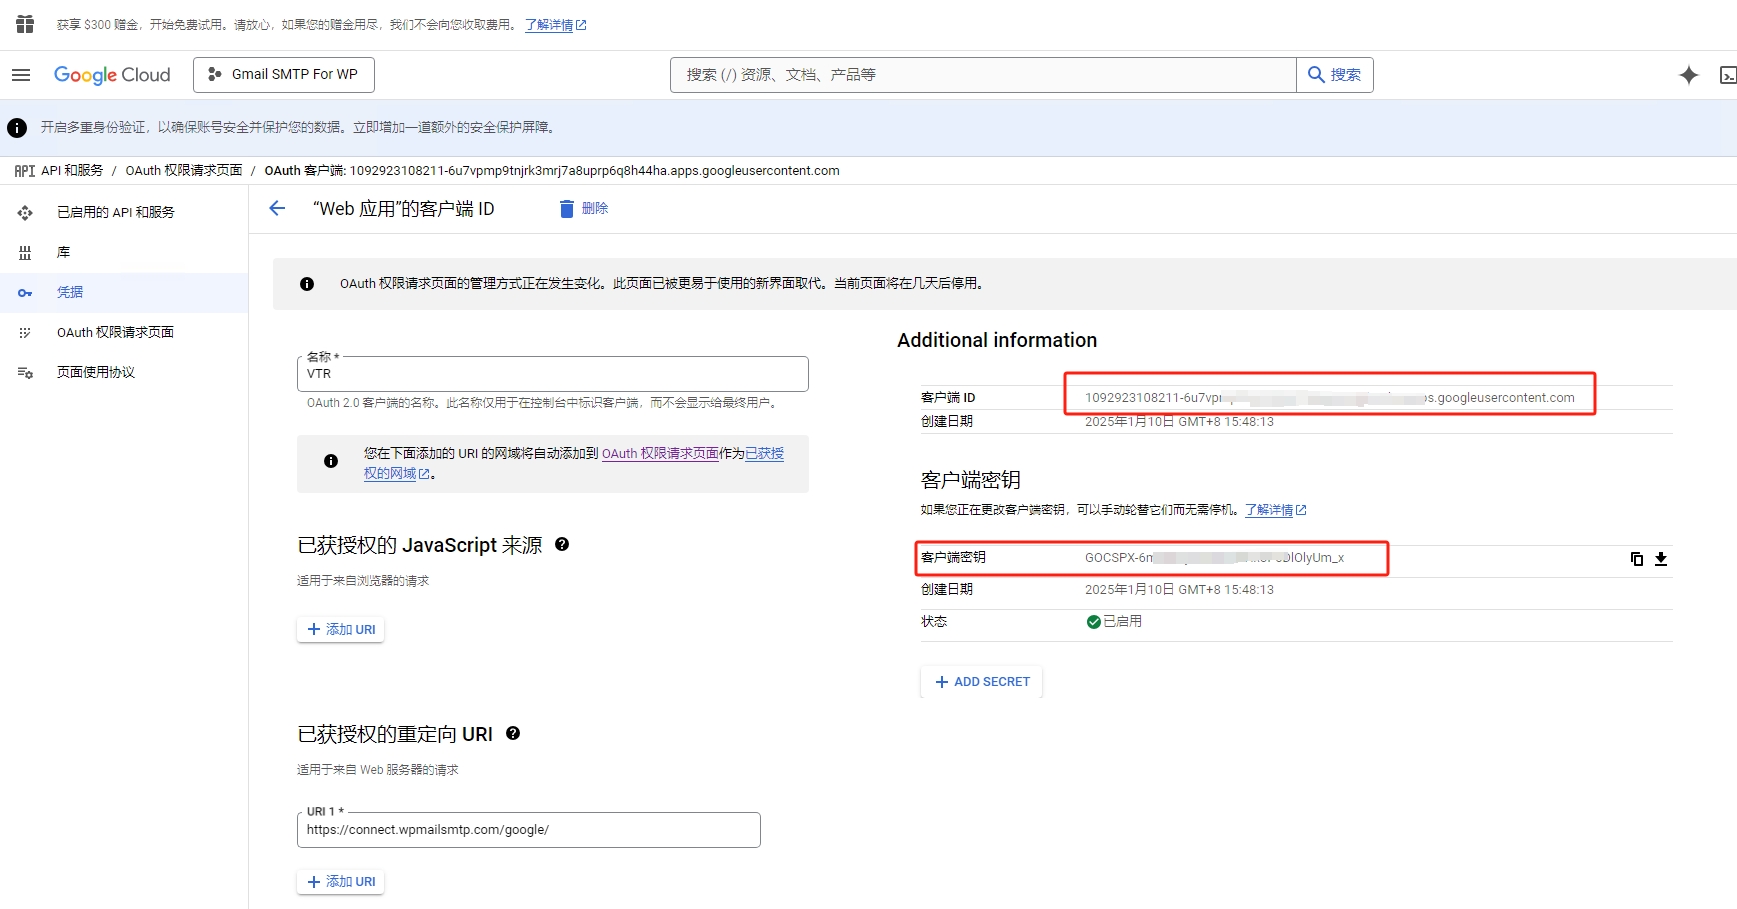The image size is (1737, 909).
Task: Select the GOCSPX client secret value
Action: tap(1214, 558)
